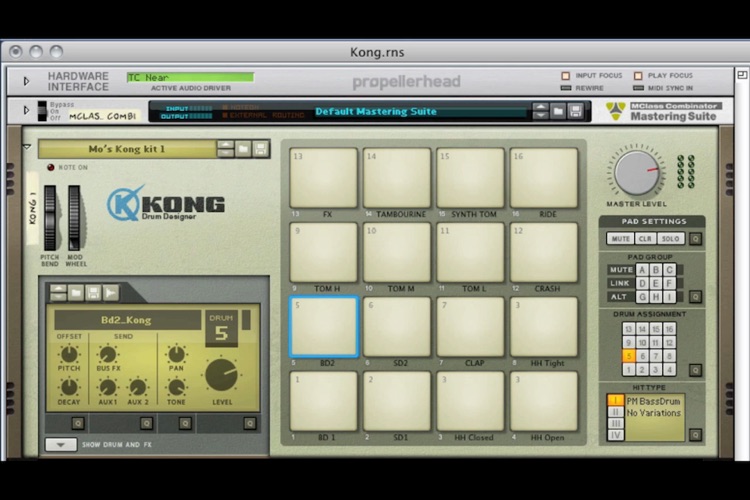Click the Drum 5 number display
Viewport: 750px width, 500px height.
[221, 329]
